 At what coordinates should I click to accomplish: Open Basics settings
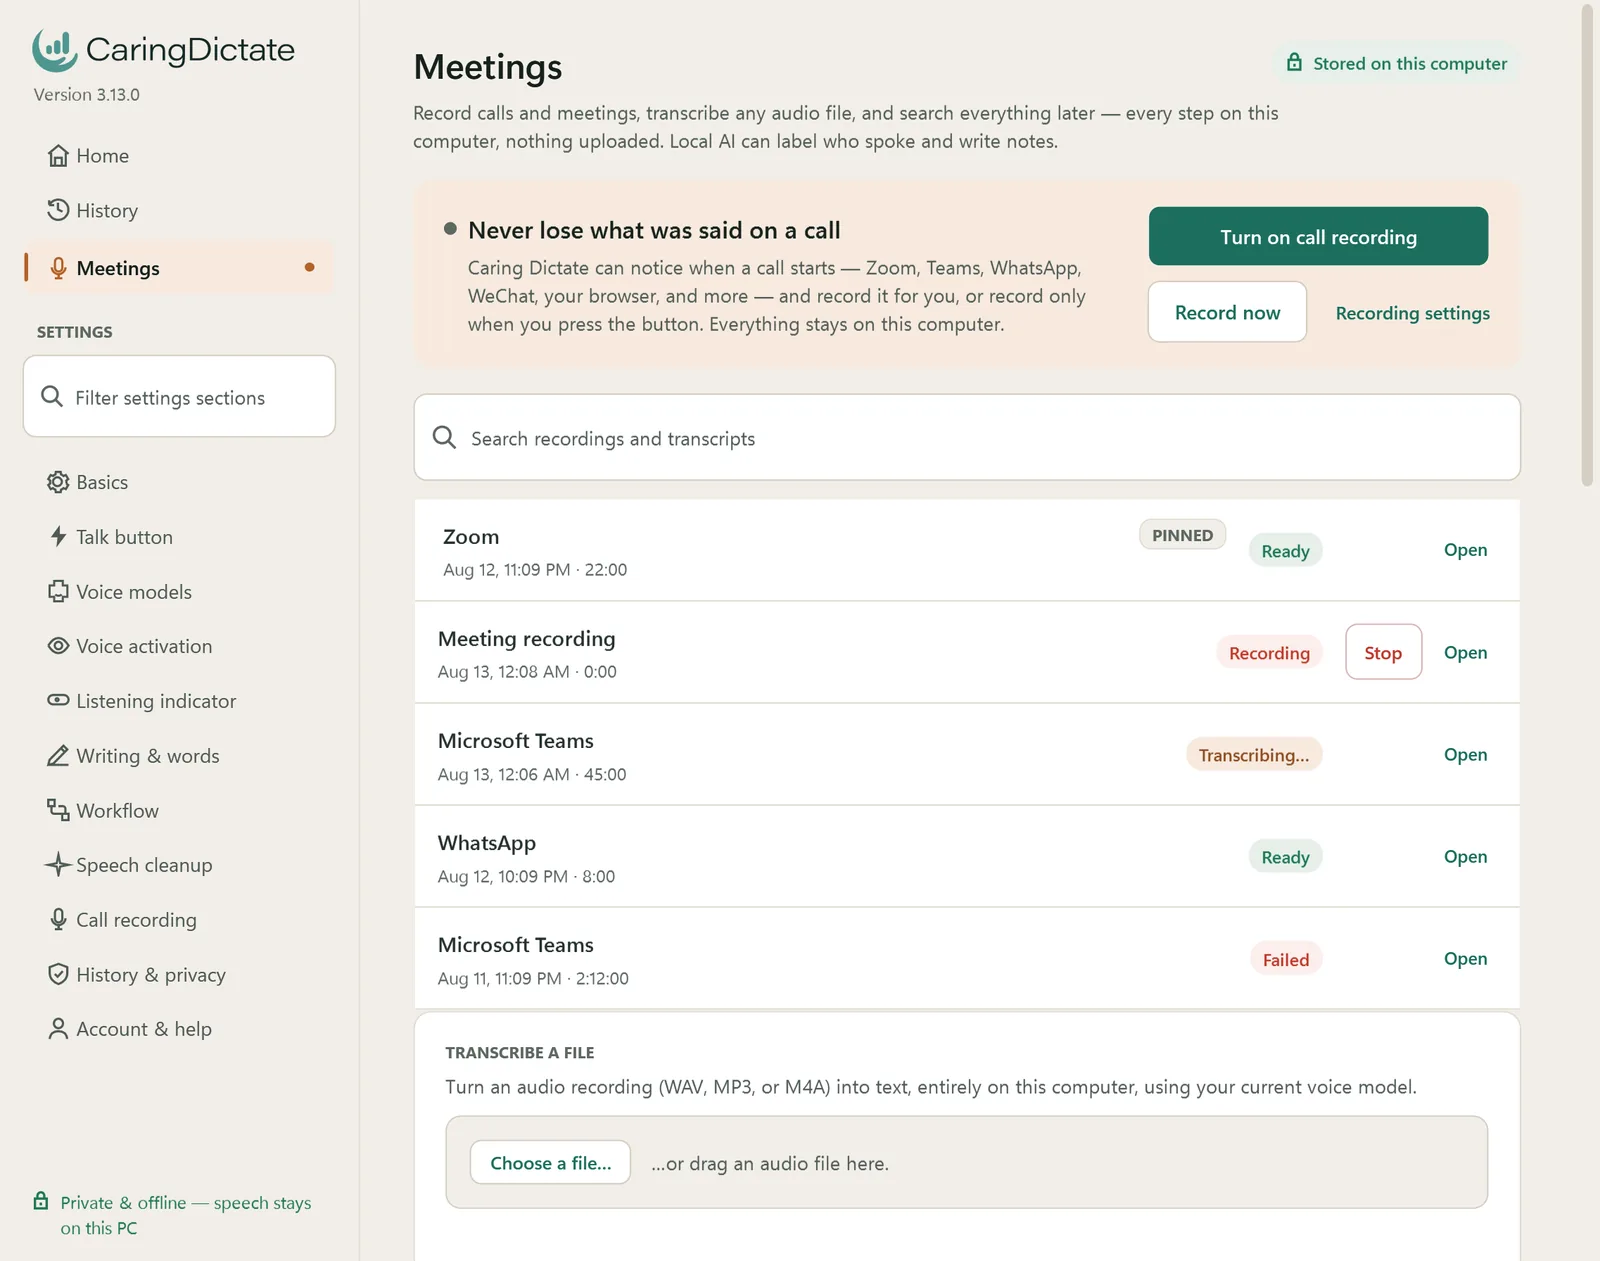[179, 482]
